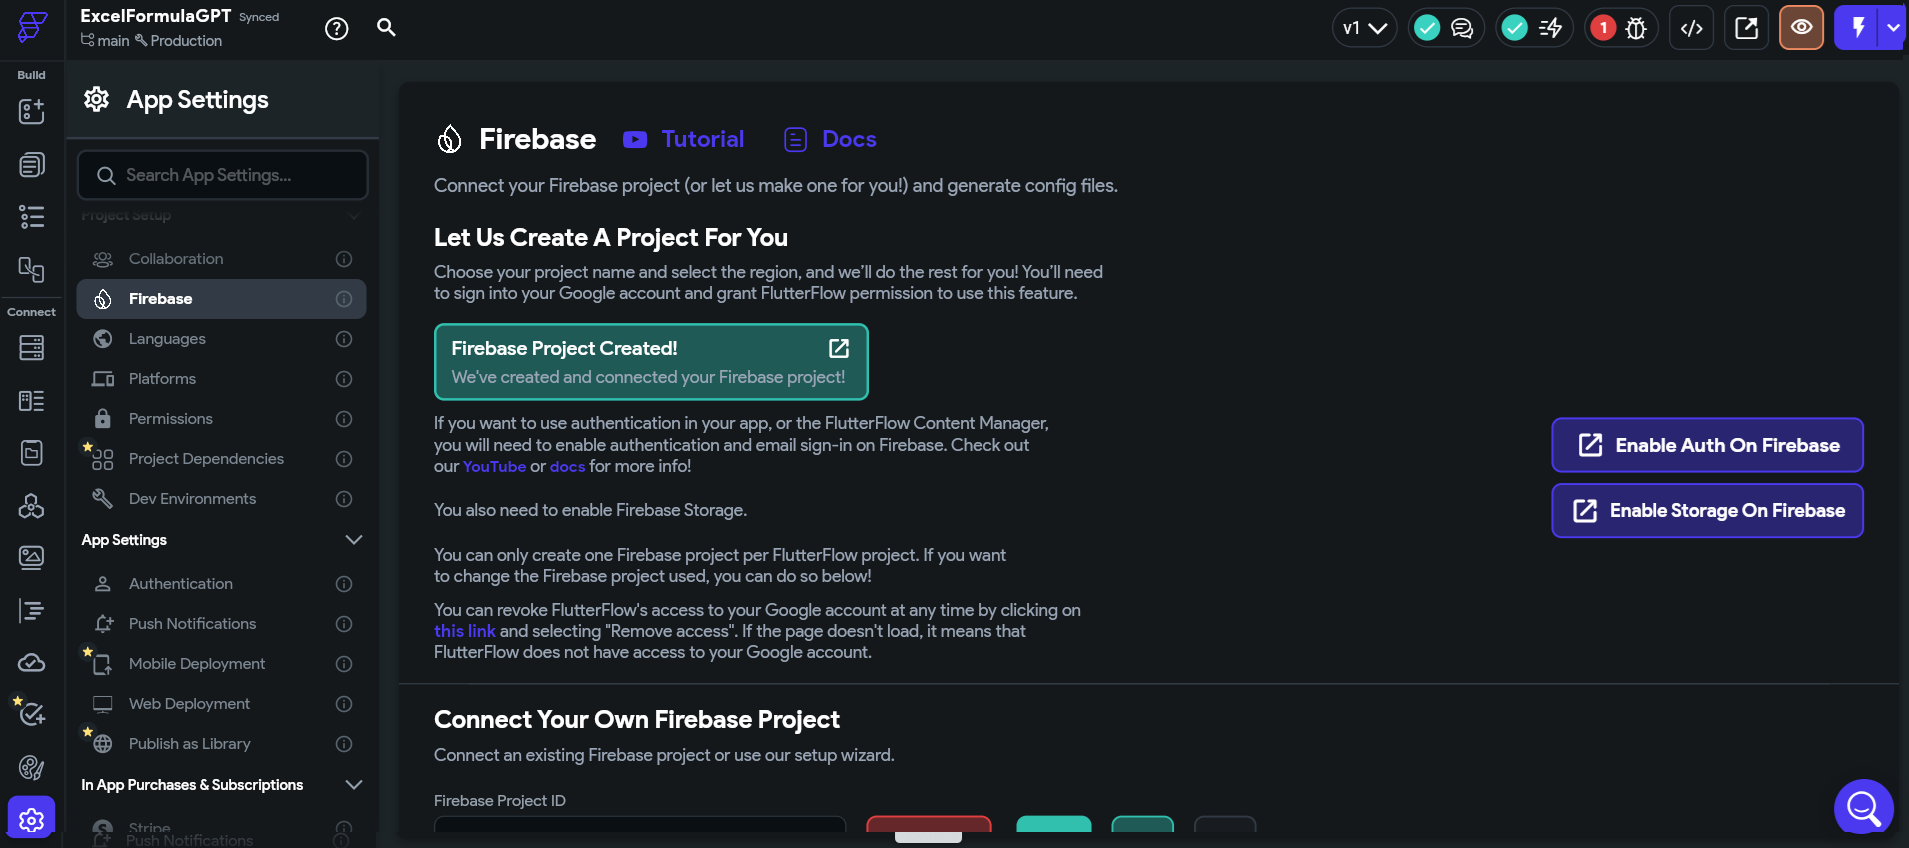This screenshot has height=848, width=1909.
Task: Open Web Deployment settings
Action: tap(221, 704)
